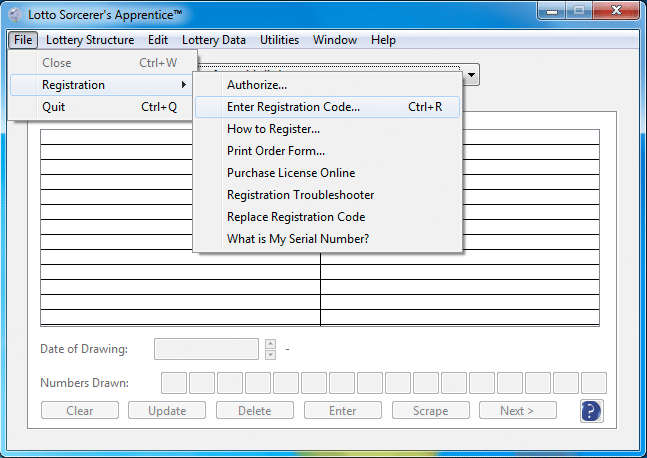The height and width of the screenshot is (458, 647).
Task: Click the Lotto Sorcerer's Apprentice title bar icon
Action: (x=14, y=15)
